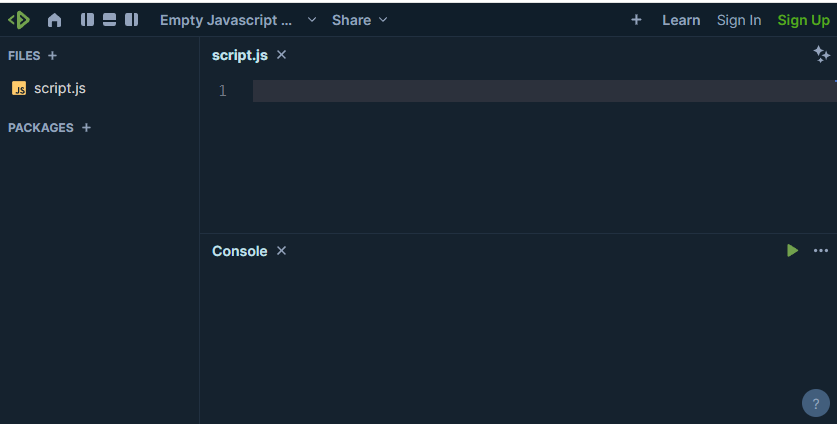The image size is (837, 424).
Task: Select the stacked horizontal layout icon
Action: [x=109, y=20]
